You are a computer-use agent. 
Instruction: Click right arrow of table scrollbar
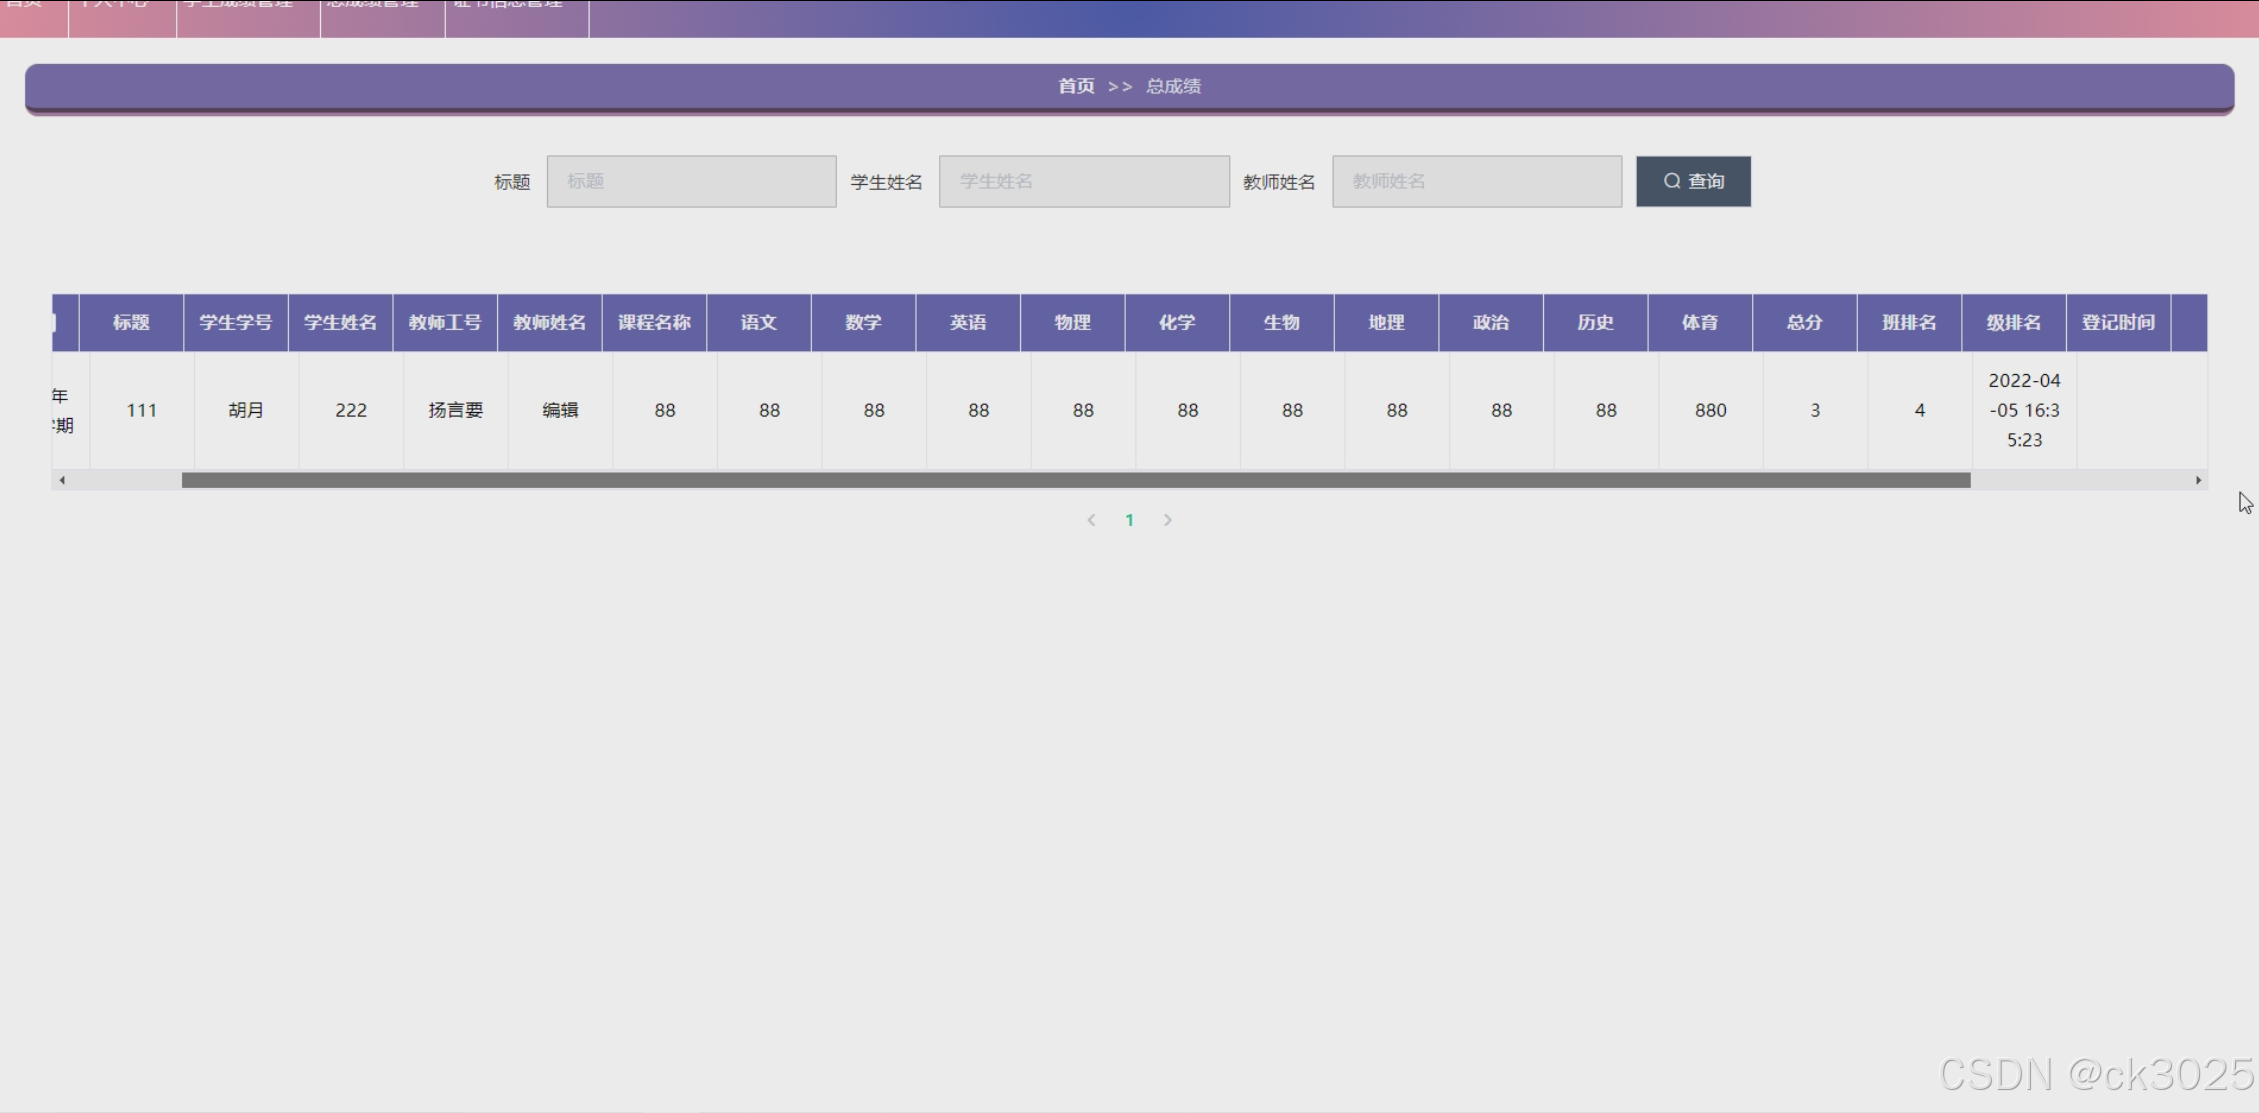(2198, 480)
